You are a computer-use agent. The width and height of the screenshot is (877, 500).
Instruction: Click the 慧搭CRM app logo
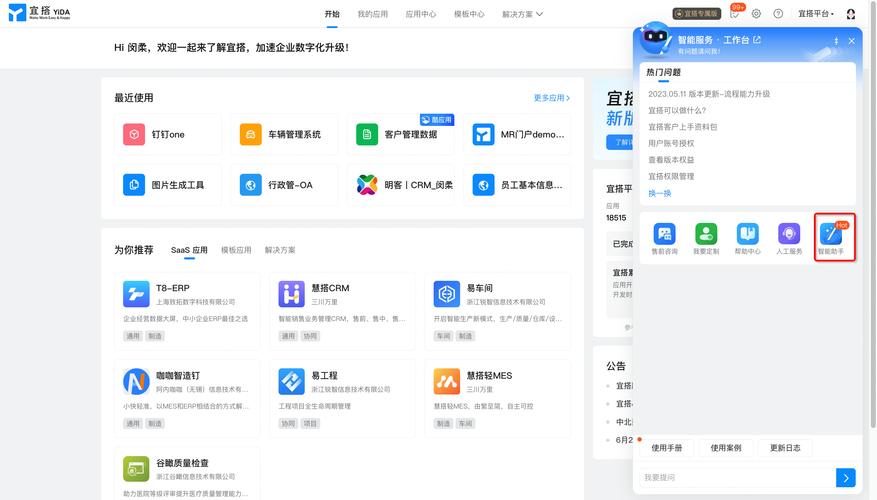pos(291,294)
